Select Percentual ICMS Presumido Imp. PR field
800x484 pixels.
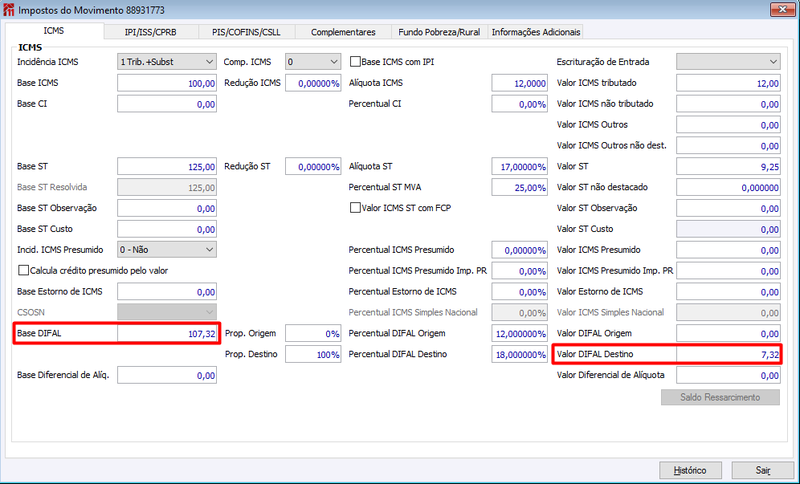(520, 271)
